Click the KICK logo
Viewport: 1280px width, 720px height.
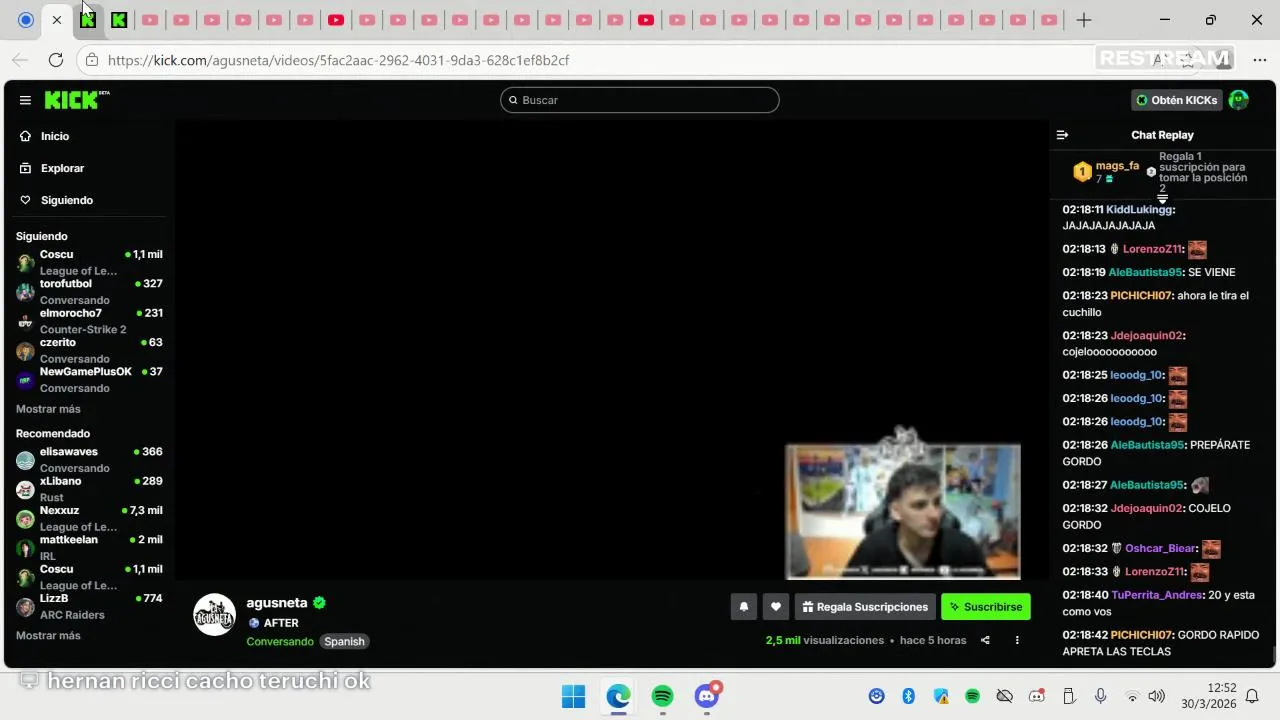coord(76,99)
